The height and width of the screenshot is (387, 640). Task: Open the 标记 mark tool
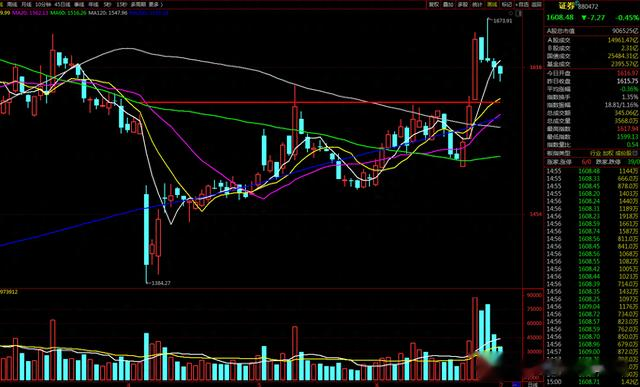[x=507, y=4]
